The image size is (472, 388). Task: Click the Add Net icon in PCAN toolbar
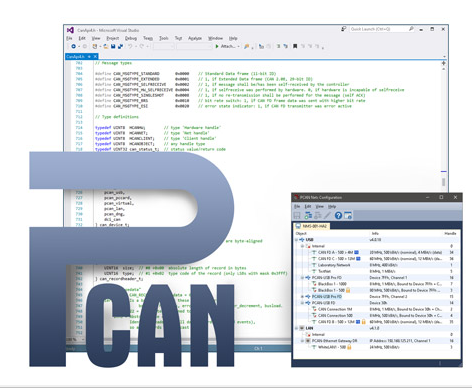[x=308, y=215]
